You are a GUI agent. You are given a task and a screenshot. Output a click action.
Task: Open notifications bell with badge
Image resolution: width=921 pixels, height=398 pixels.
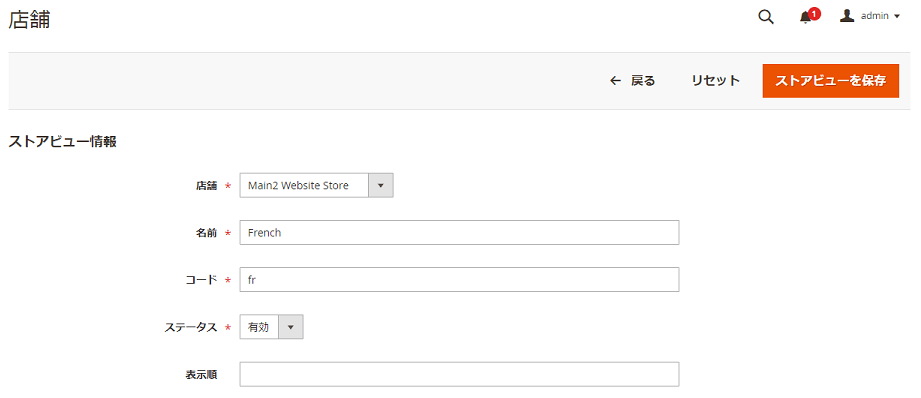click(x=809, y=16)
